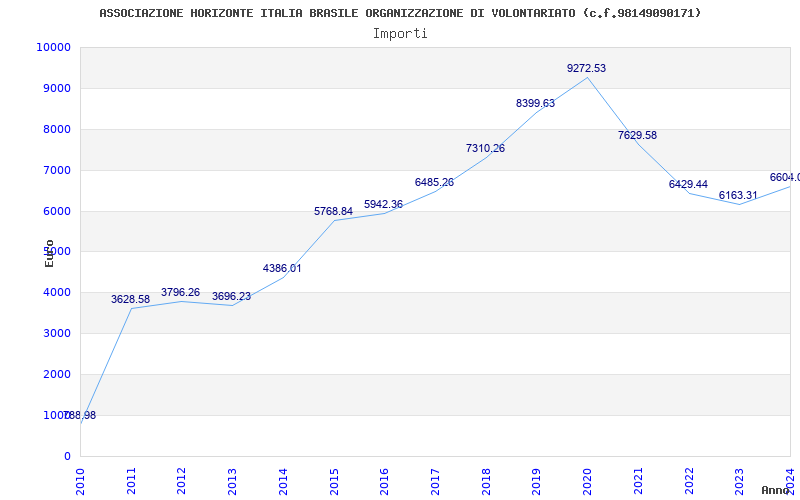Click the 2018 x-axis year label
The width and height of the screenshot is (800, 500).
pyautogui.click(x=486, y=481)
